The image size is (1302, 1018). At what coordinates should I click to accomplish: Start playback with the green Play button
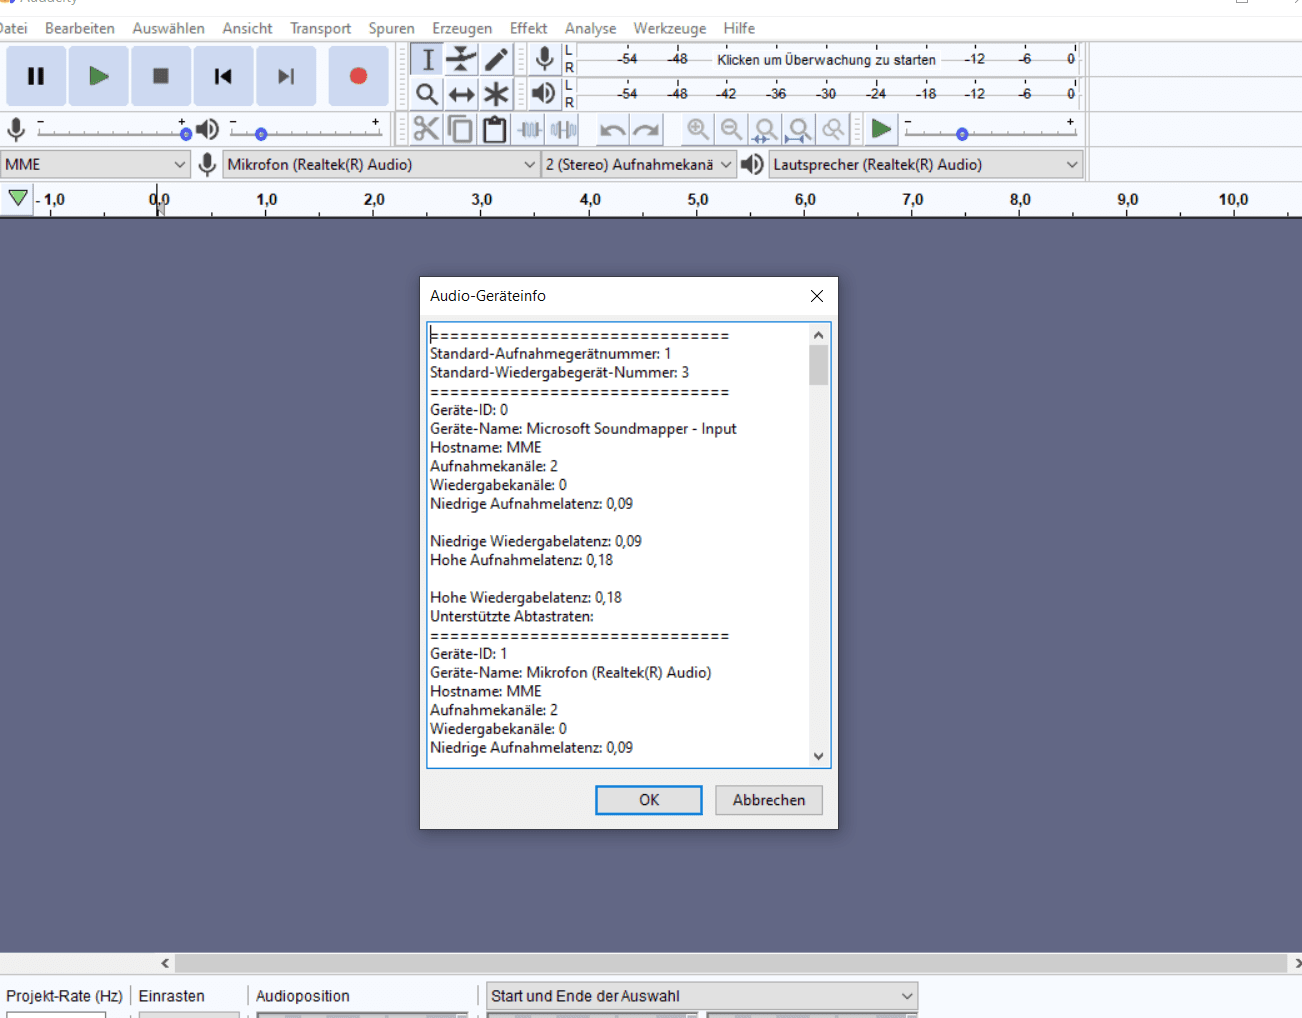pyautogui.click(x=98, y=76)
